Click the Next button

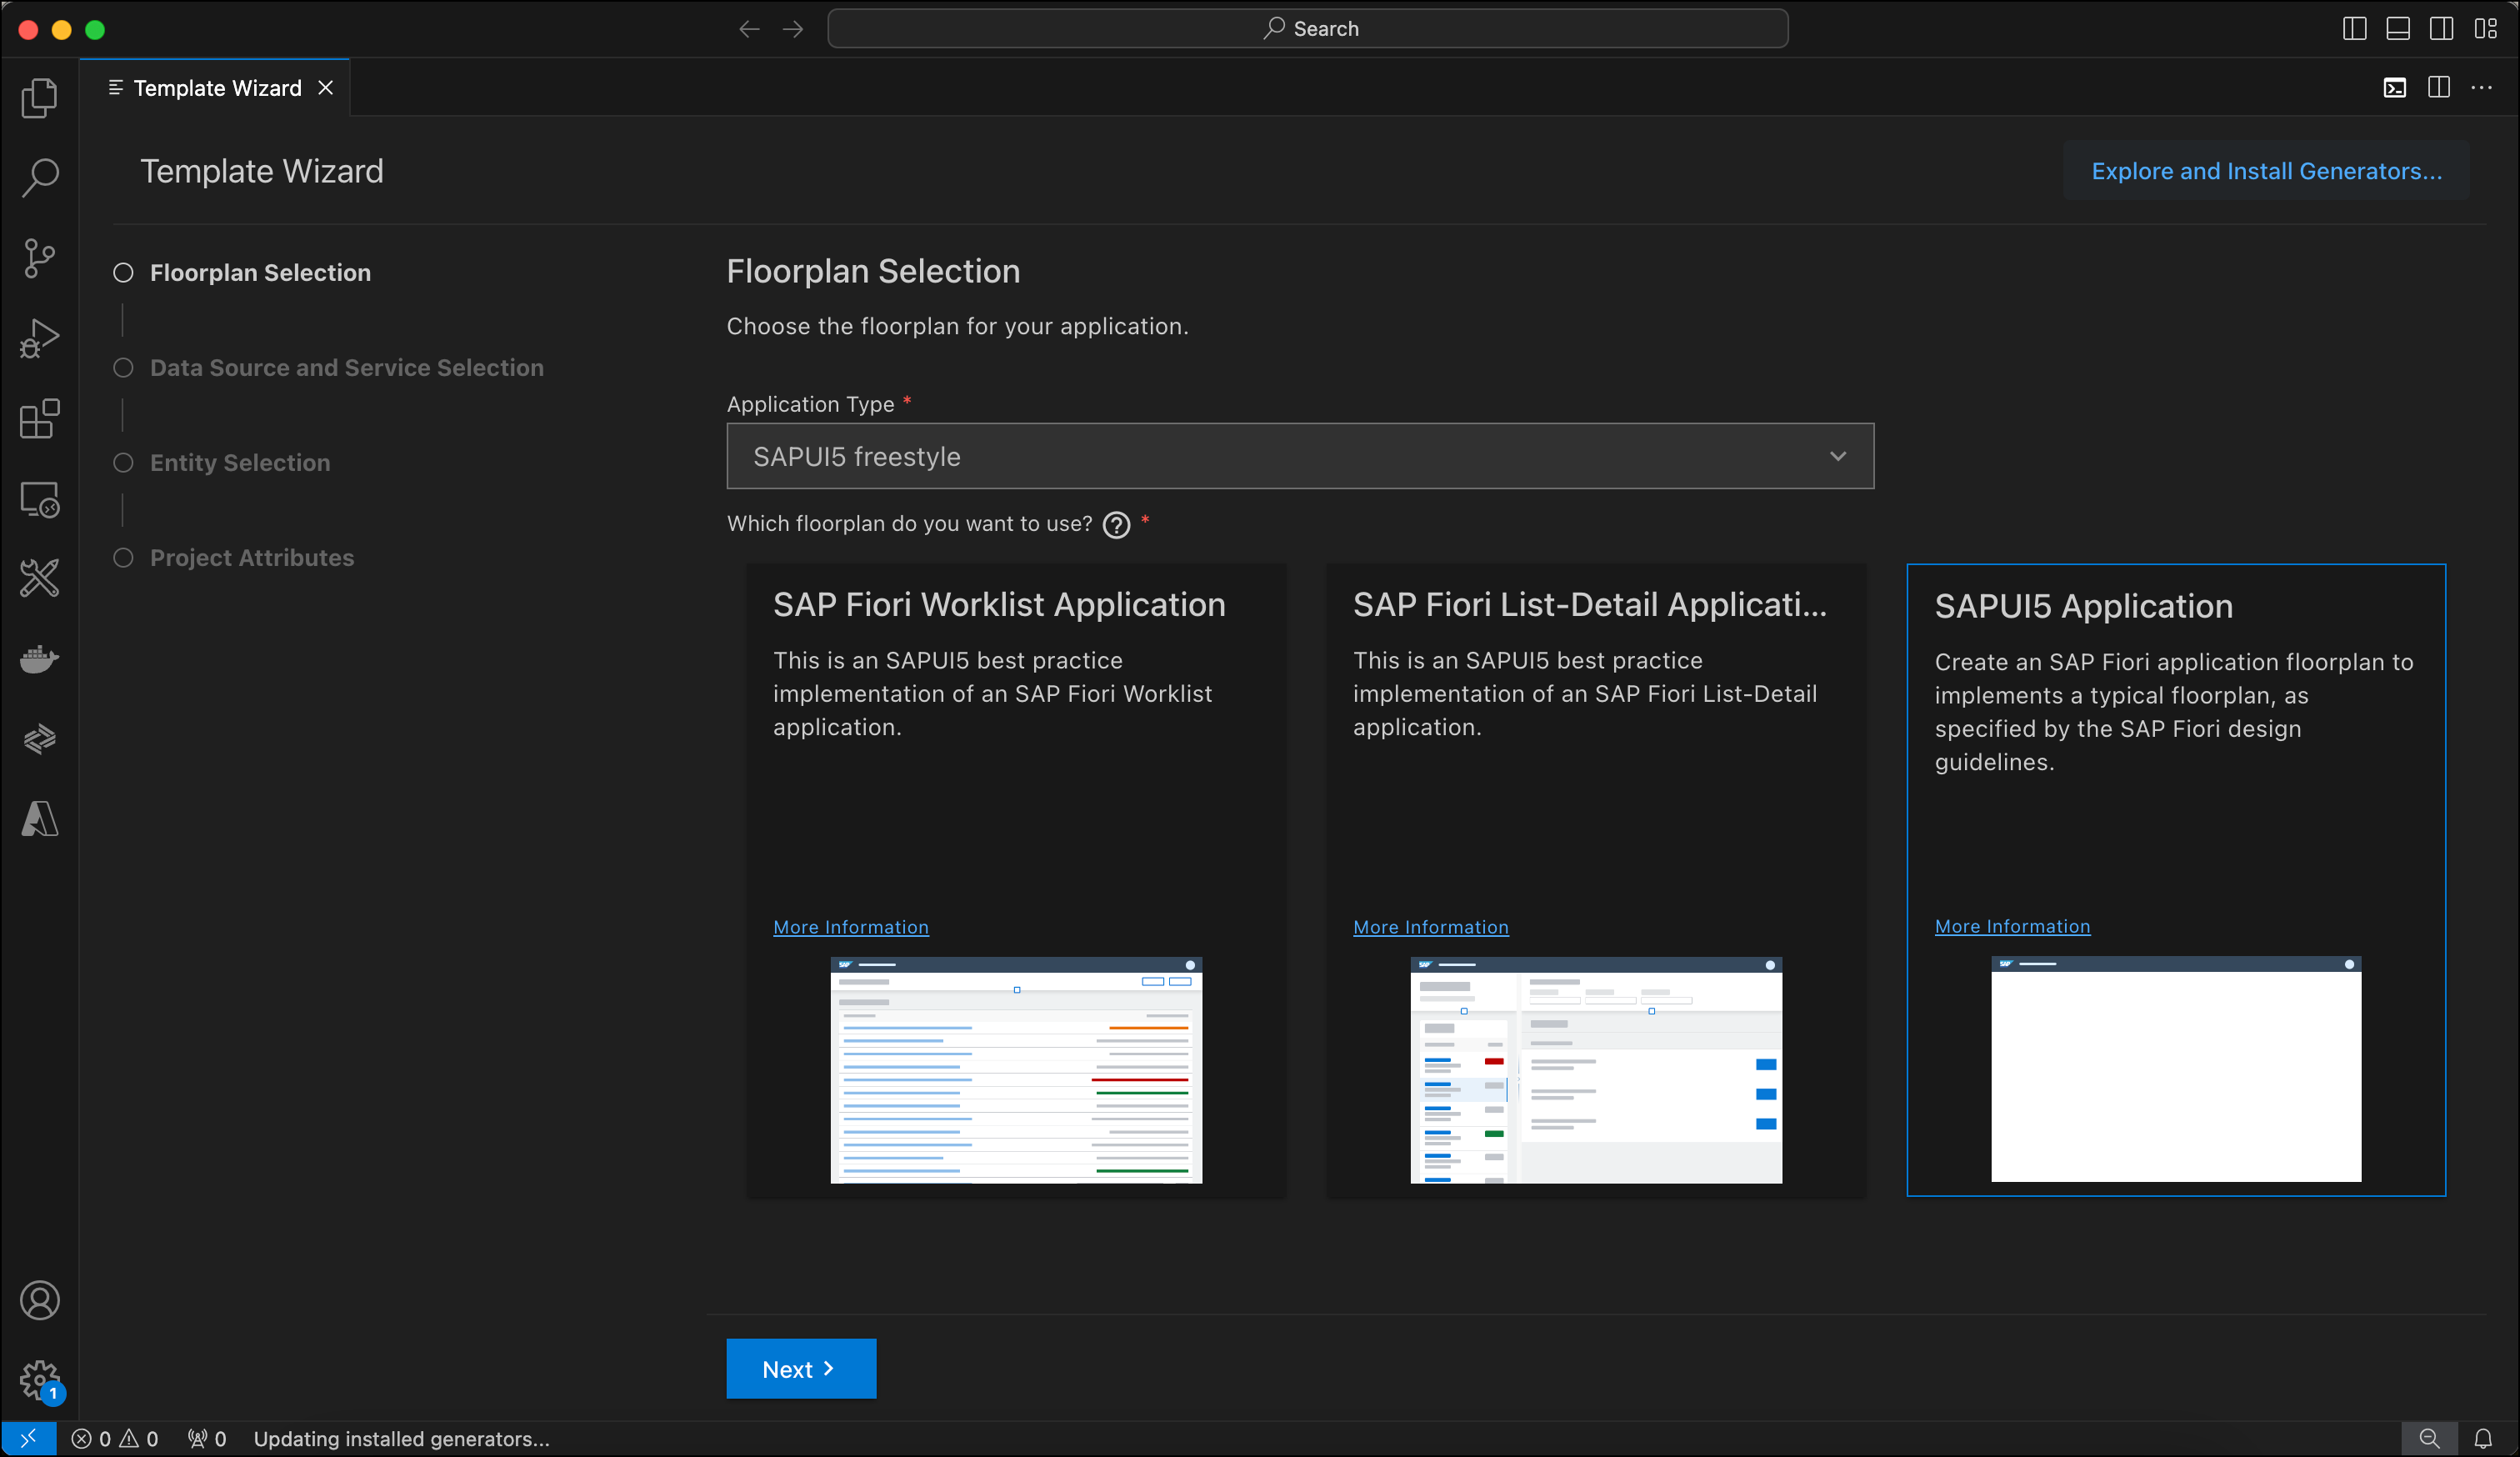pos(800,1368)
